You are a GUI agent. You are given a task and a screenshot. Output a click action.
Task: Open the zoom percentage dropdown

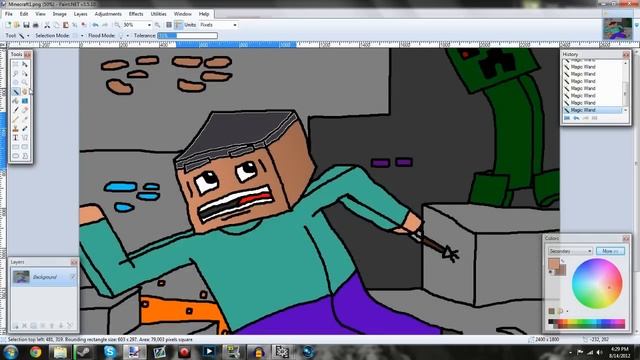(x=149, y=25)
